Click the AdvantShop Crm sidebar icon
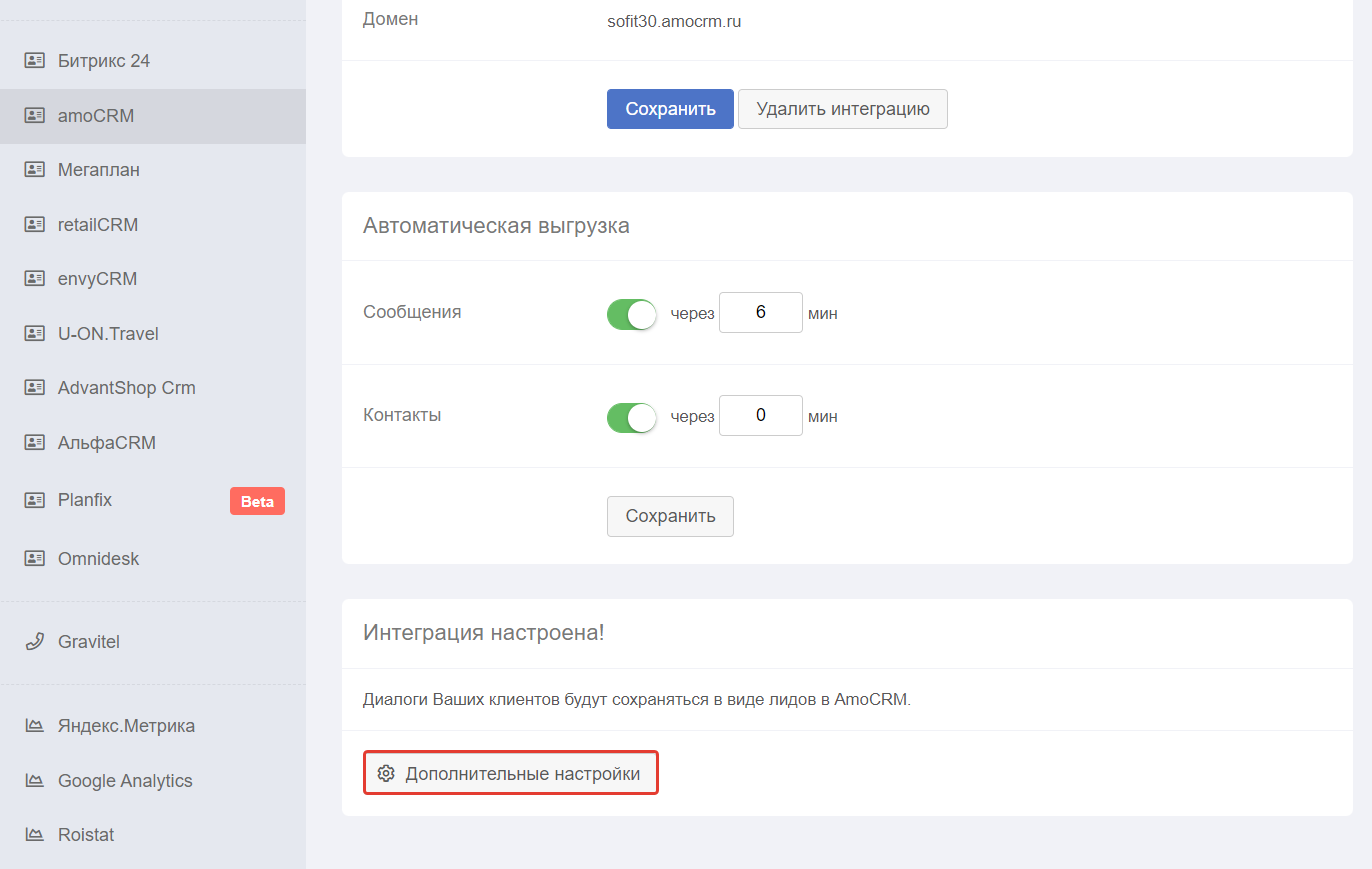This screenshot has width=1372, height=869. (35, 388)
